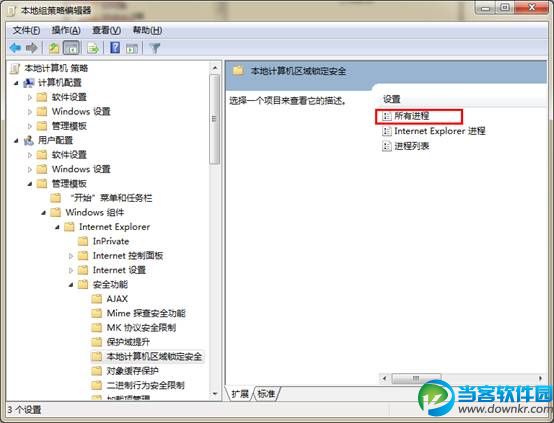Collapse the Internet Explorer tree node
The image size is (554, 423).
(57, 227)
